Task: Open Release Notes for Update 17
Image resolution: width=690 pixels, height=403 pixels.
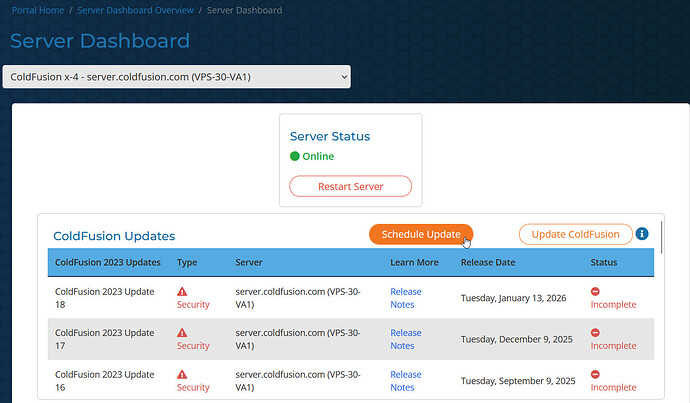Action: point(404,339)
